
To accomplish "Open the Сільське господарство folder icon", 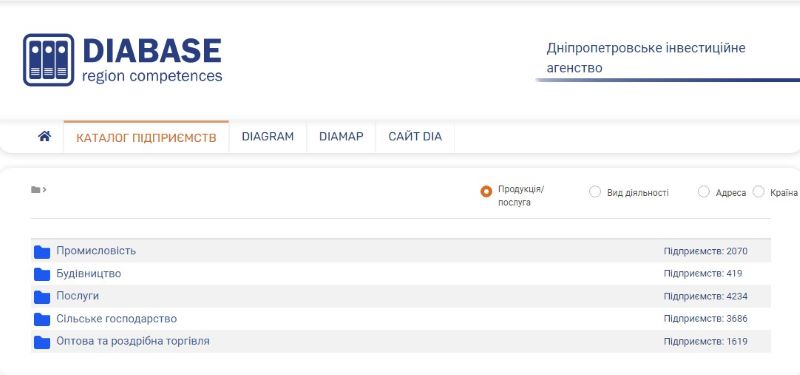I will (x=42, y=319).
